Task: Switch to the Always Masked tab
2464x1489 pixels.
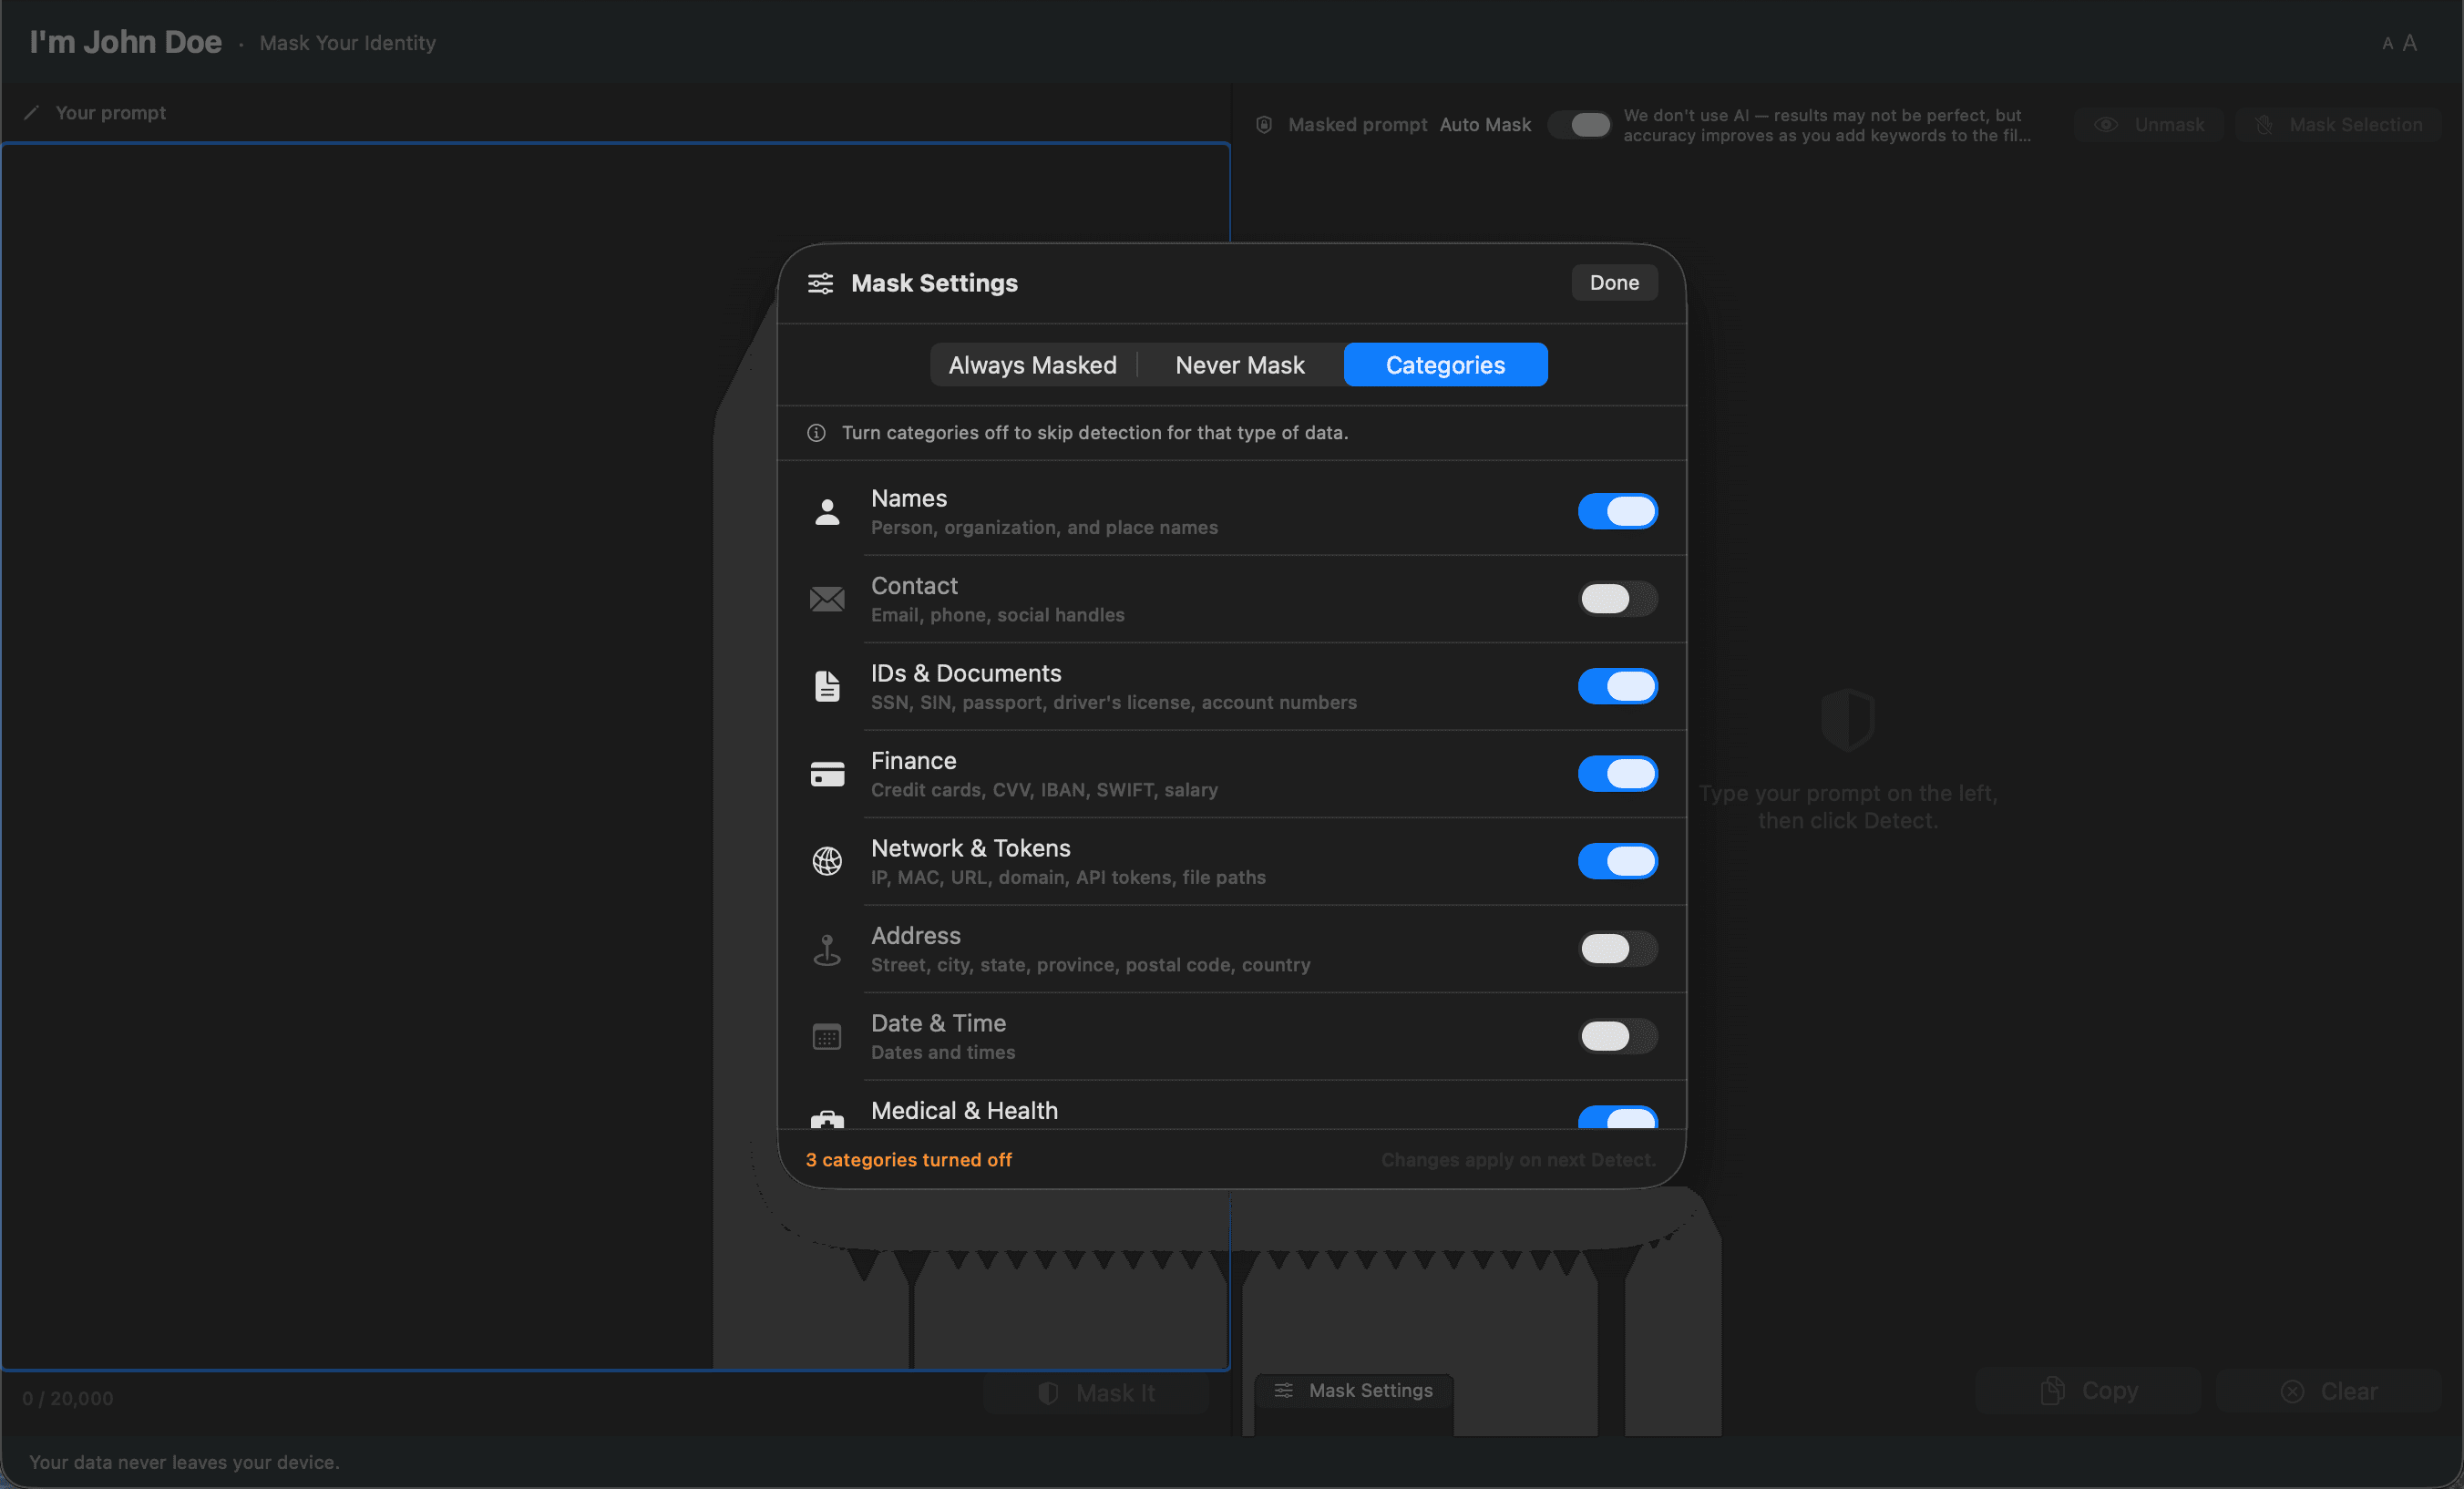Action: point(1032,364)
